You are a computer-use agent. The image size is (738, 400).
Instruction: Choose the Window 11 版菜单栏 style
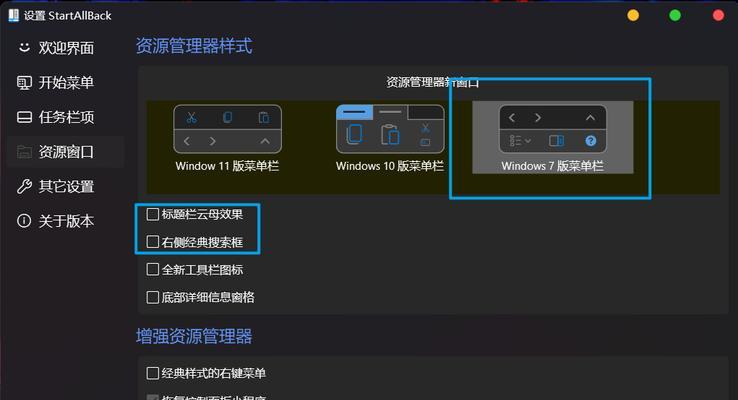click(x=227, y=138)
